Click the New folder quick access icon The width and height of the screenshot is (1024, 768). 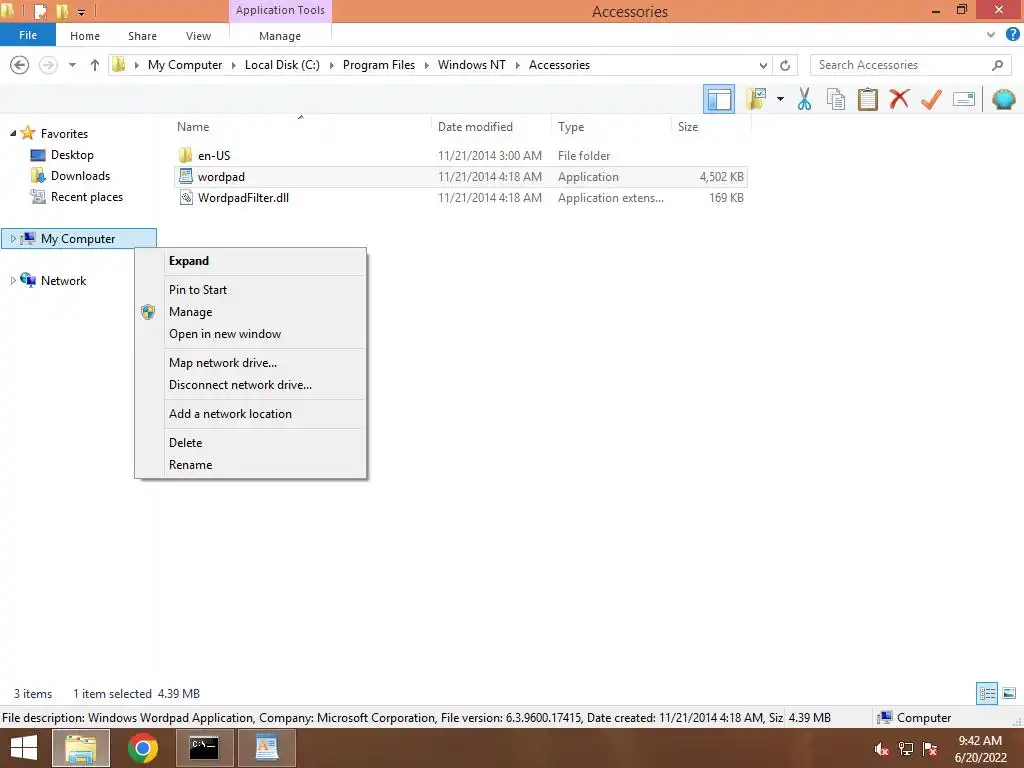tap(62, 11)
